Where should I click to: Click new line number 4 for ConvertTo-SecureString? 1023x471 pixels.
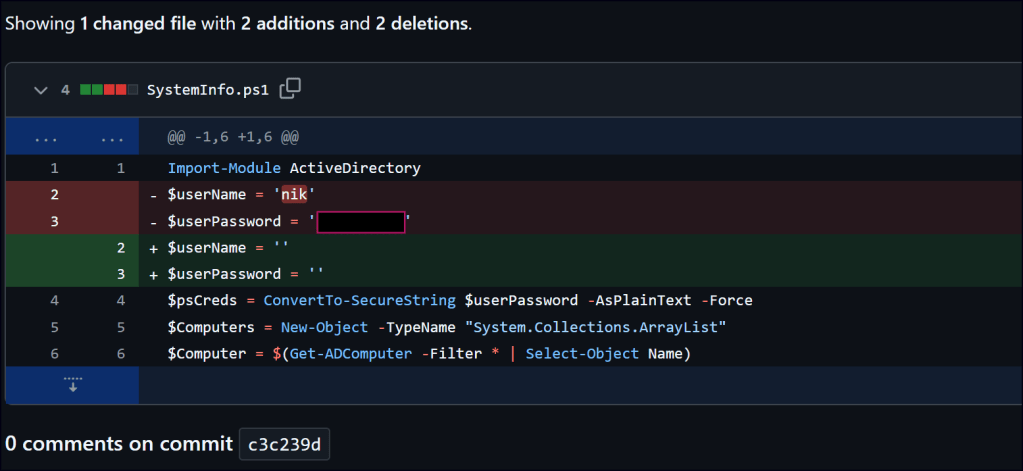click(120, 300)
